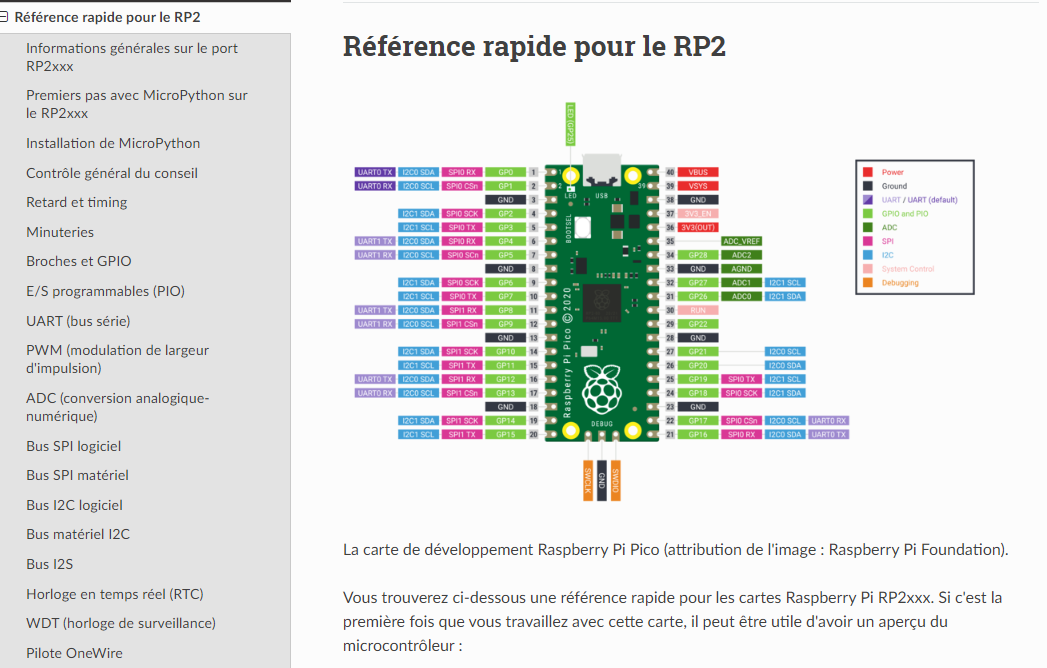The width and height of the screenshot is (1047, 668).
Task: Click the VSYS pin 39 label
Action: pos(698,186)
